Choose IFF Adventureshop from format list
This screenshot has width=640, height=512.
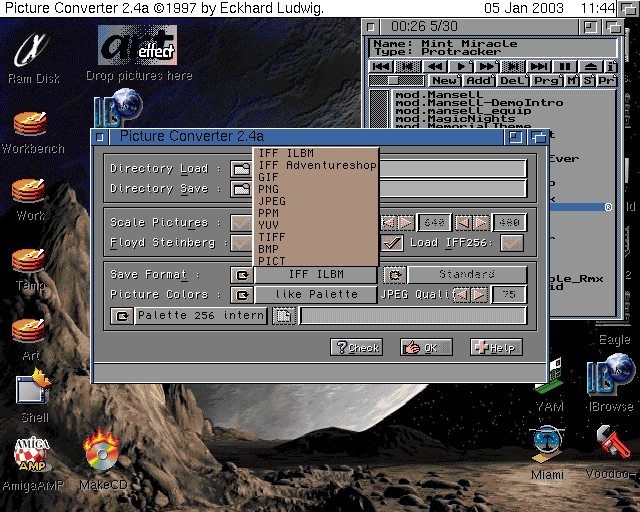tap(316, 165)
